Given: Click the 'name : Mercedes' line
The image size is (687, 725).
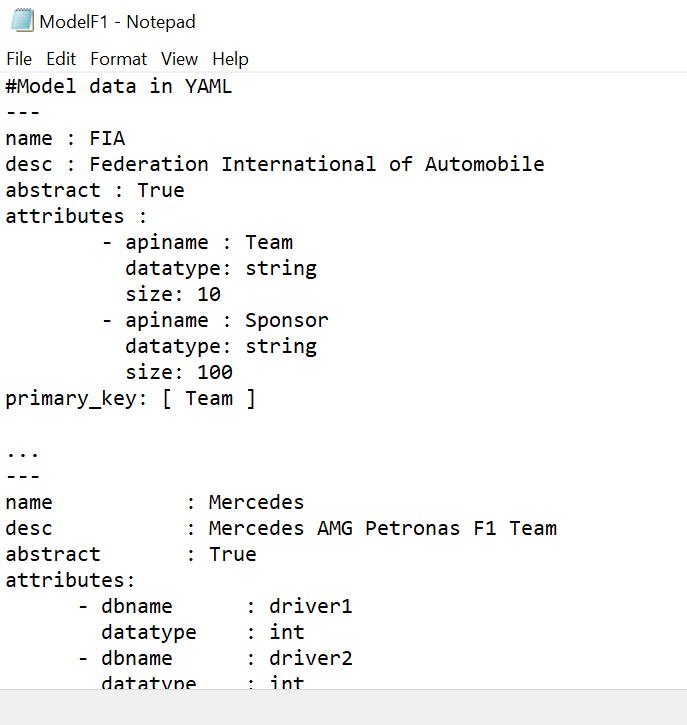Looking at the screenshot, I should coord(154,502).
